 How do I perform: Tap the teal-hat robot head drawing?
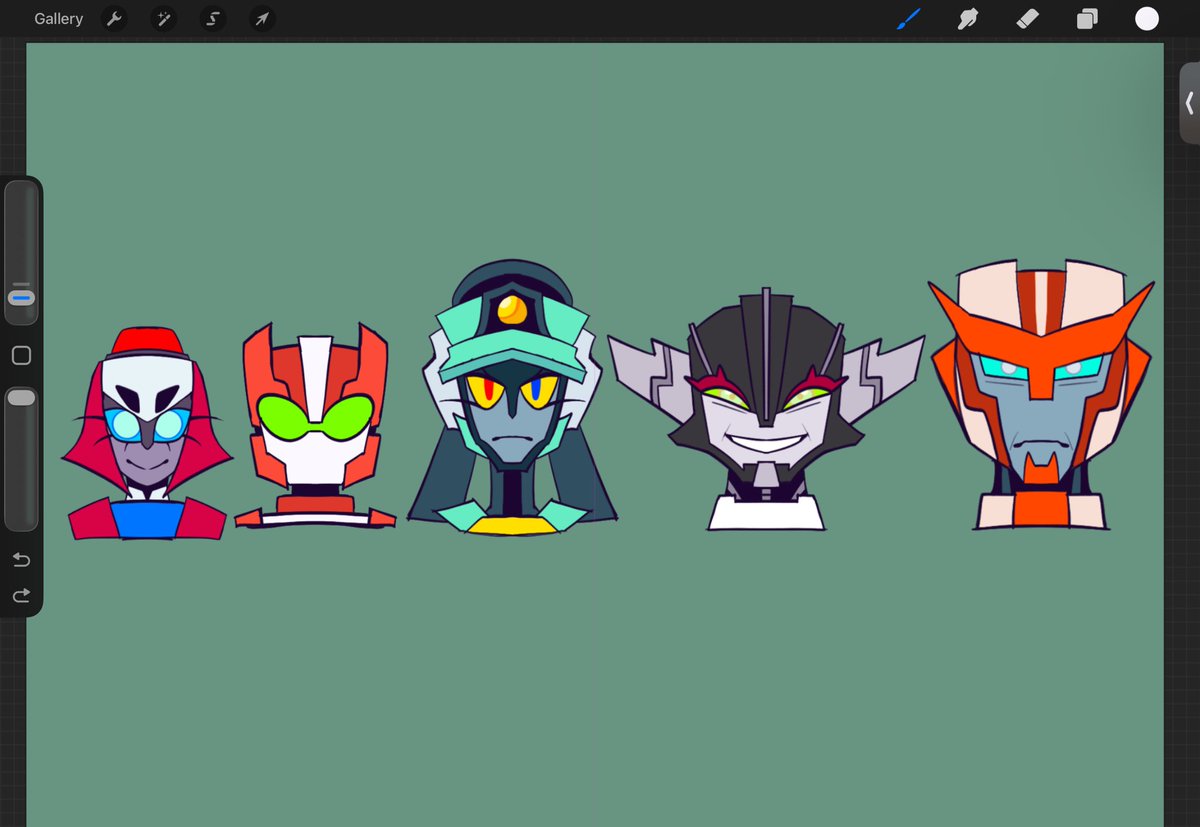pyautogui.click(x=512, y=398)
